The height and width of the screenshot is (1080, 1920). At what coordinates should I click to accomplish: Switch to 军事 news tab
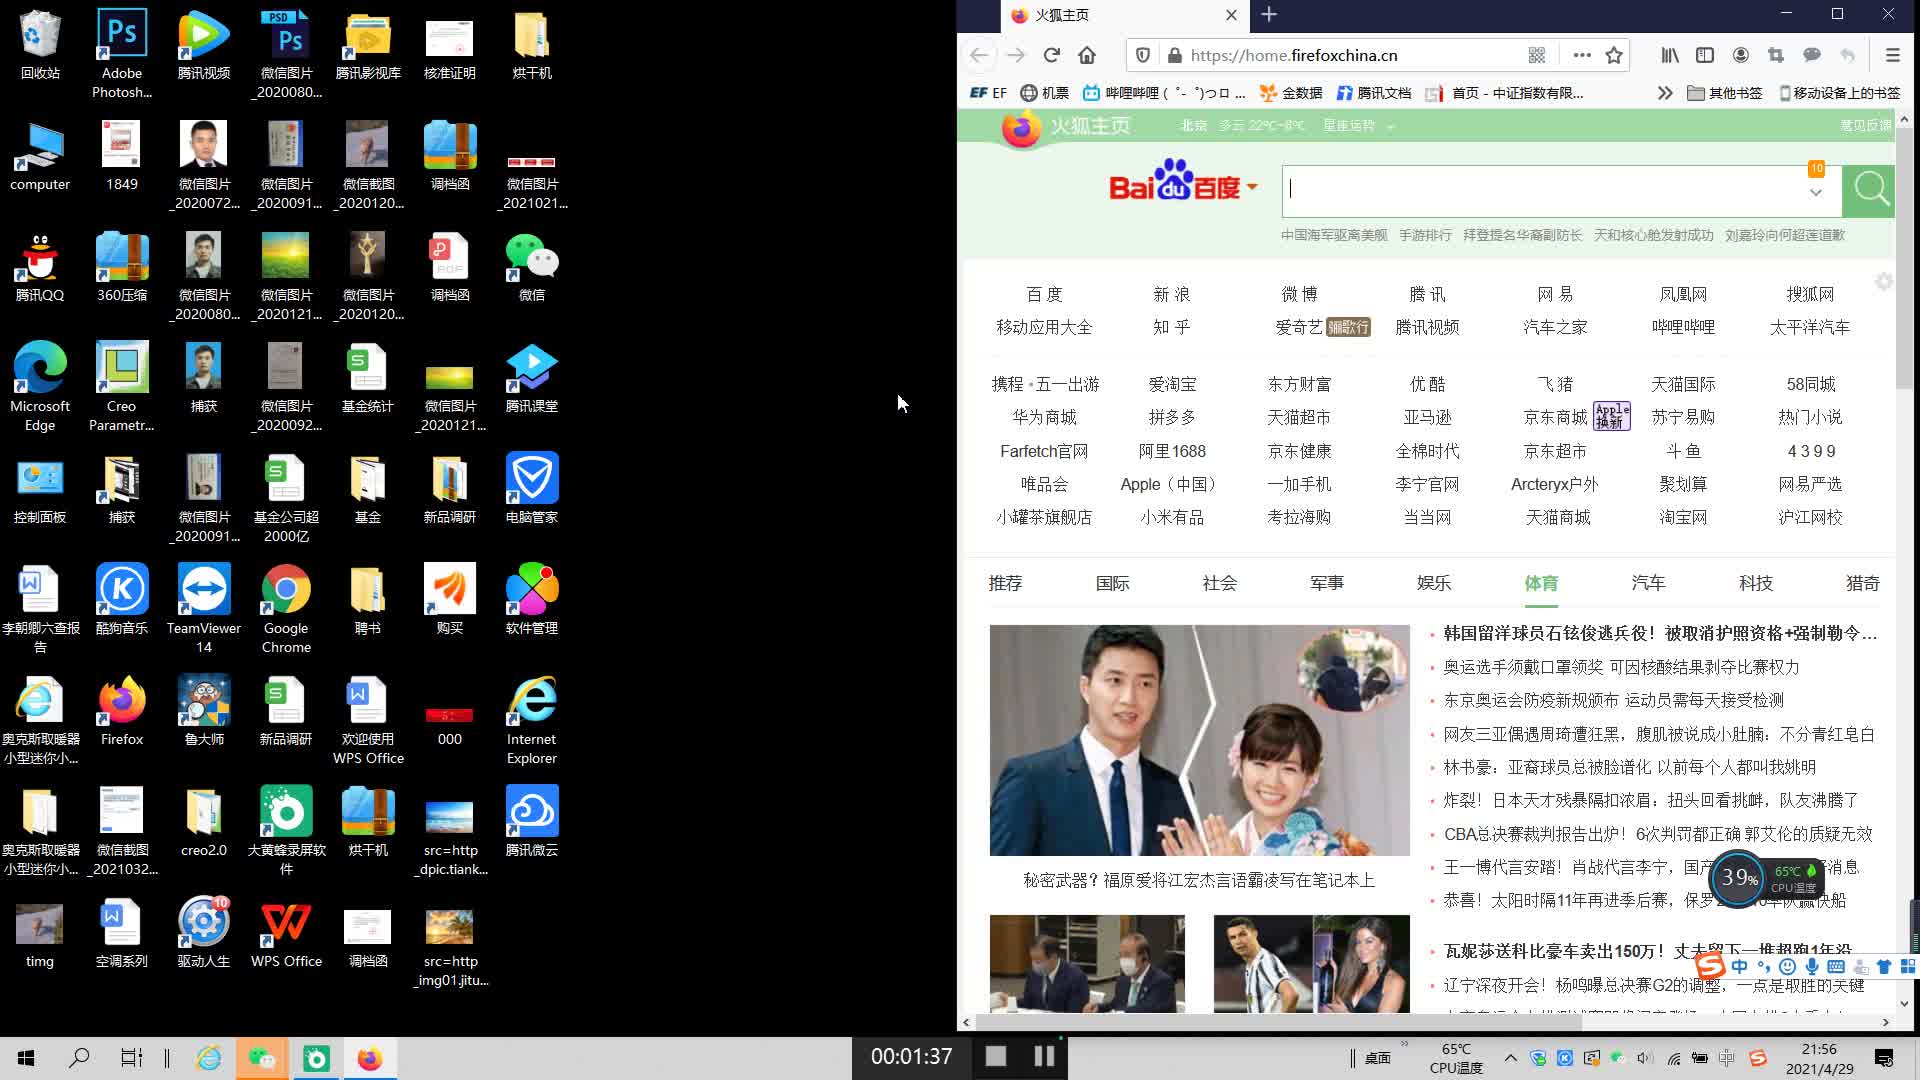[1327, 584]
